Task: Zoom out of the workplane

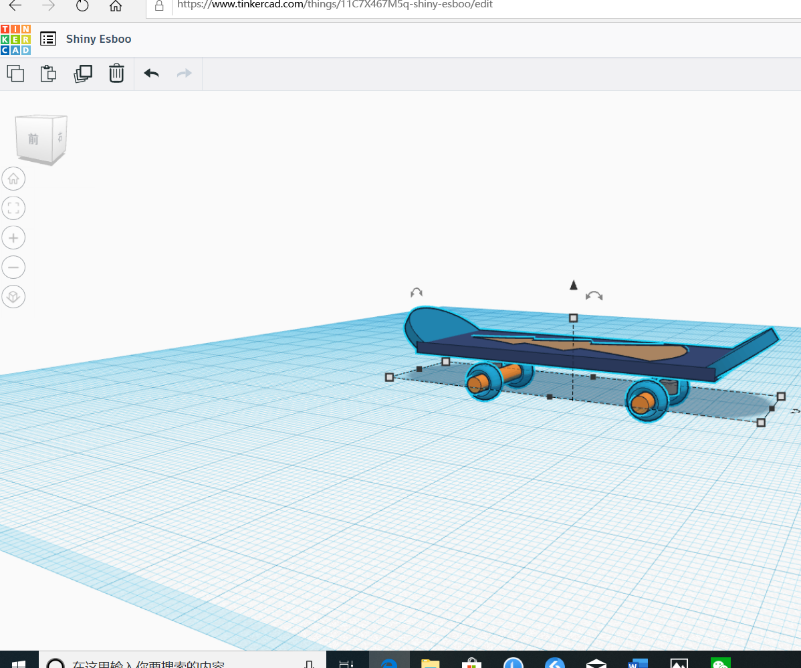Action: point(13,267)
